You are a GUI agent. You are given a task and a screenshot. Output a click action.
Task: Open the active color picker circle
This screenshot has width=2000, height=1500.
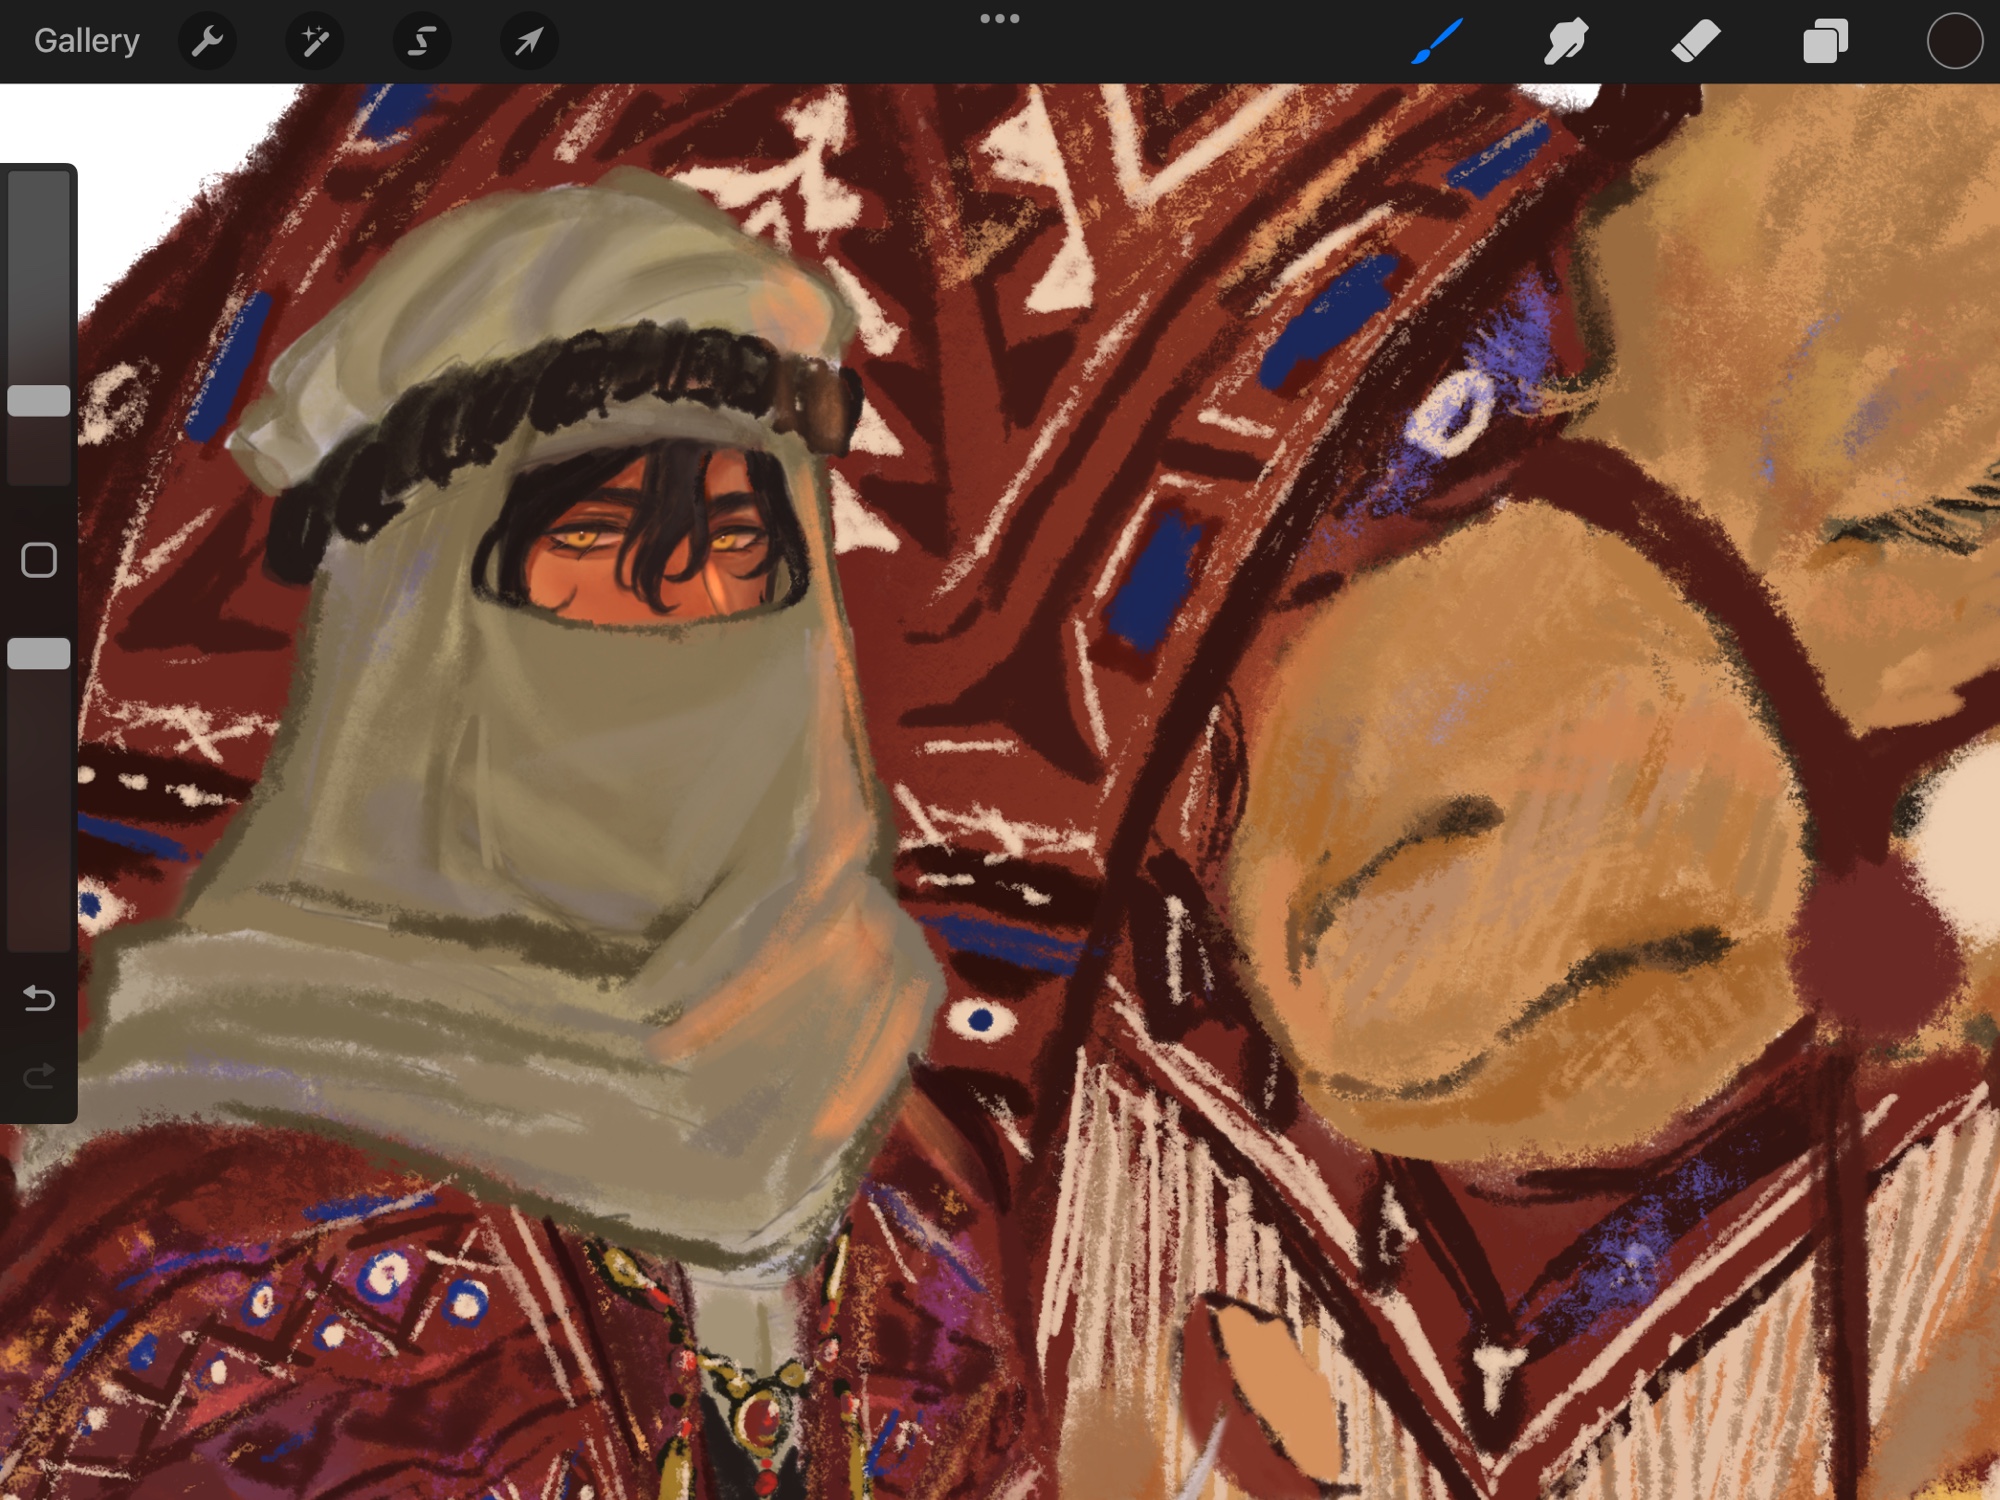[x=1954, y=41]
